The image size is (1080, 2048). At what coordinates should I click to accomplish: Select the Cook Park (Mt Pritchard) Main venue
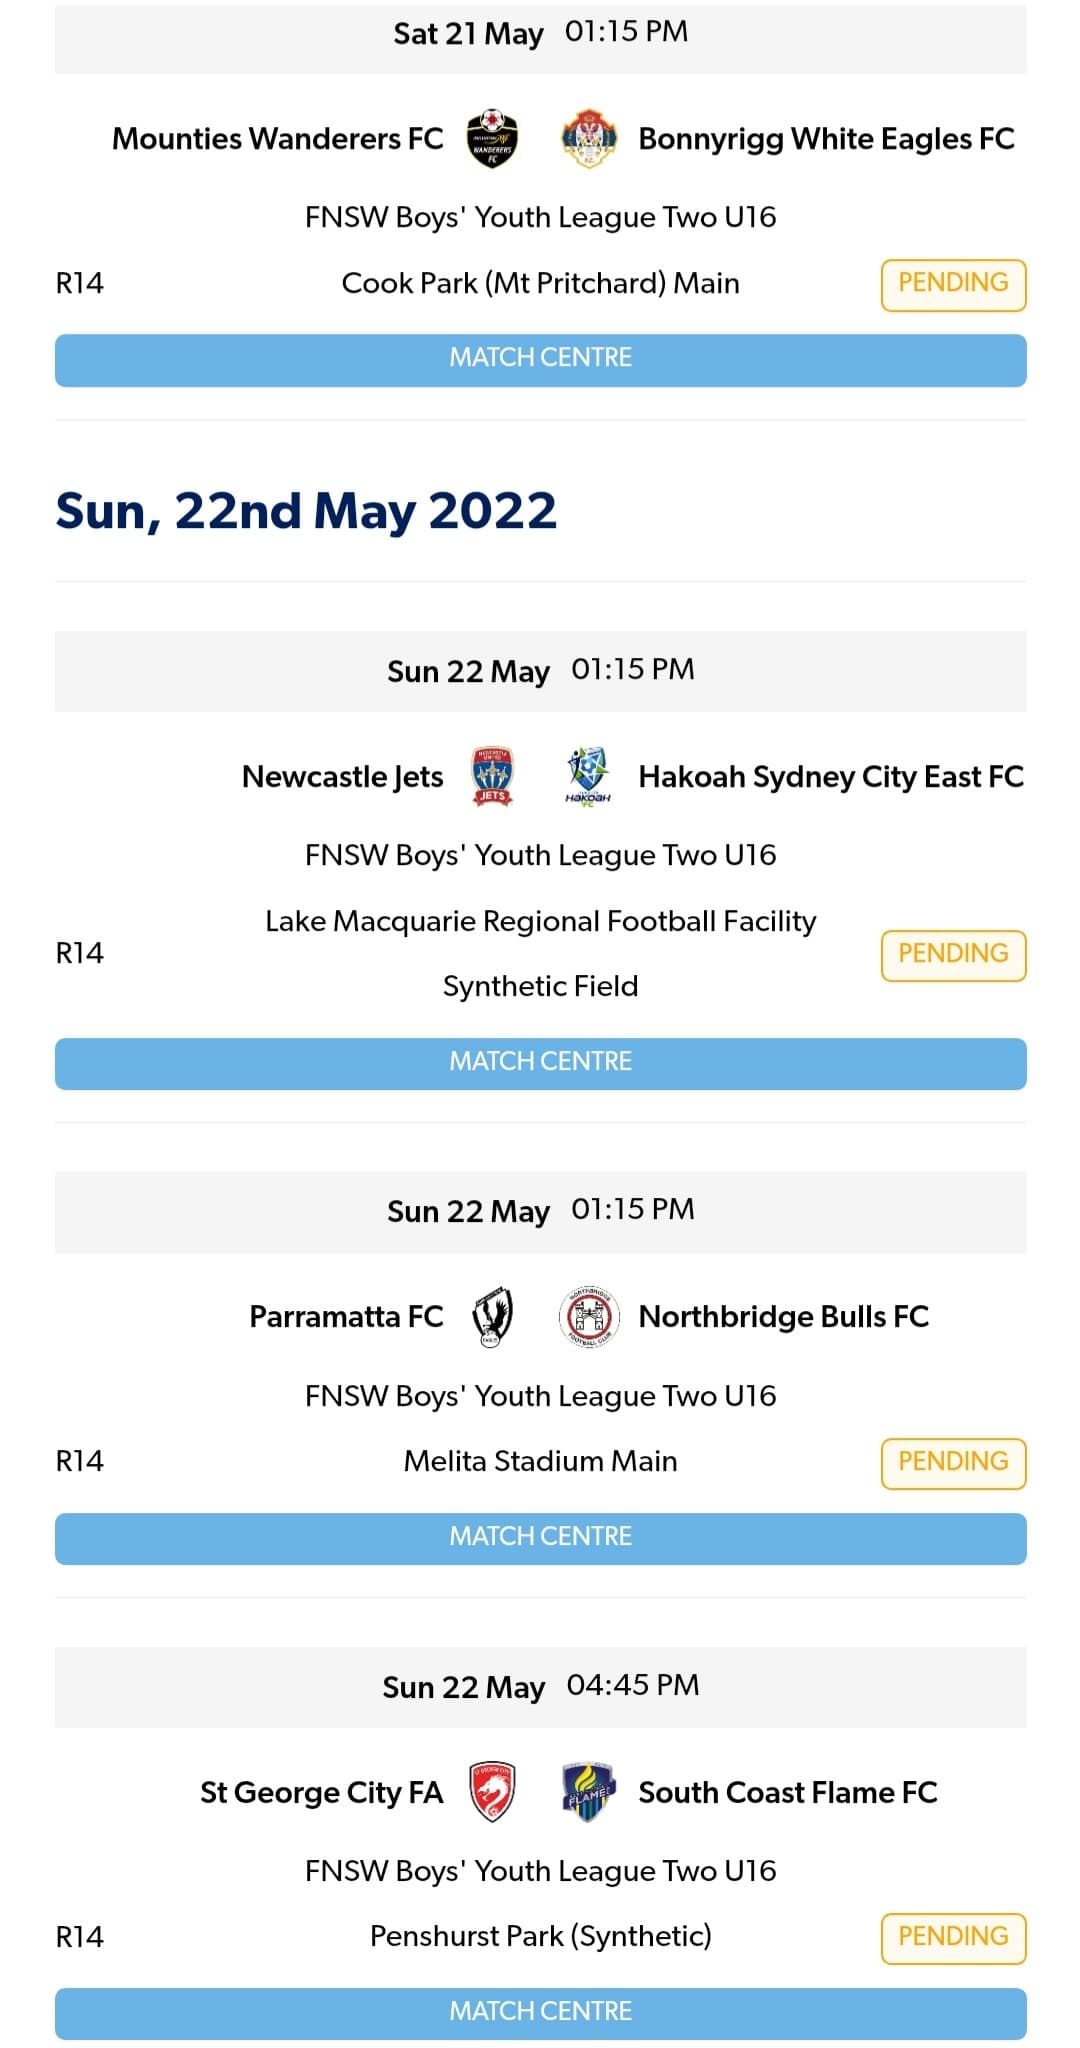tap(540, 283)
